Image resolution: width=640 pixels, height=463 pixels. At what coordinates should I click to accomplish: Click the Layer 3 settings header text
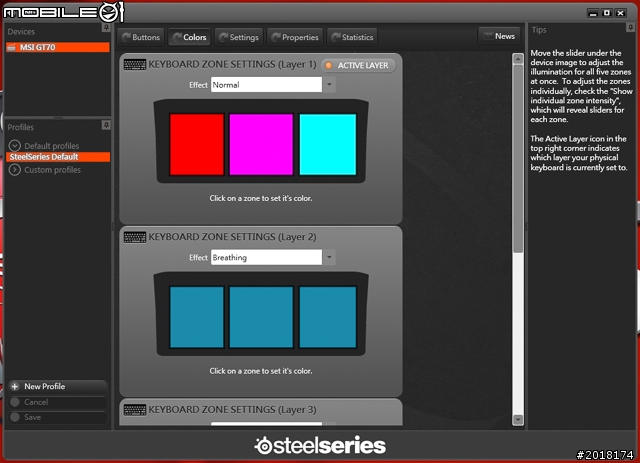click(x=232, y=410)
